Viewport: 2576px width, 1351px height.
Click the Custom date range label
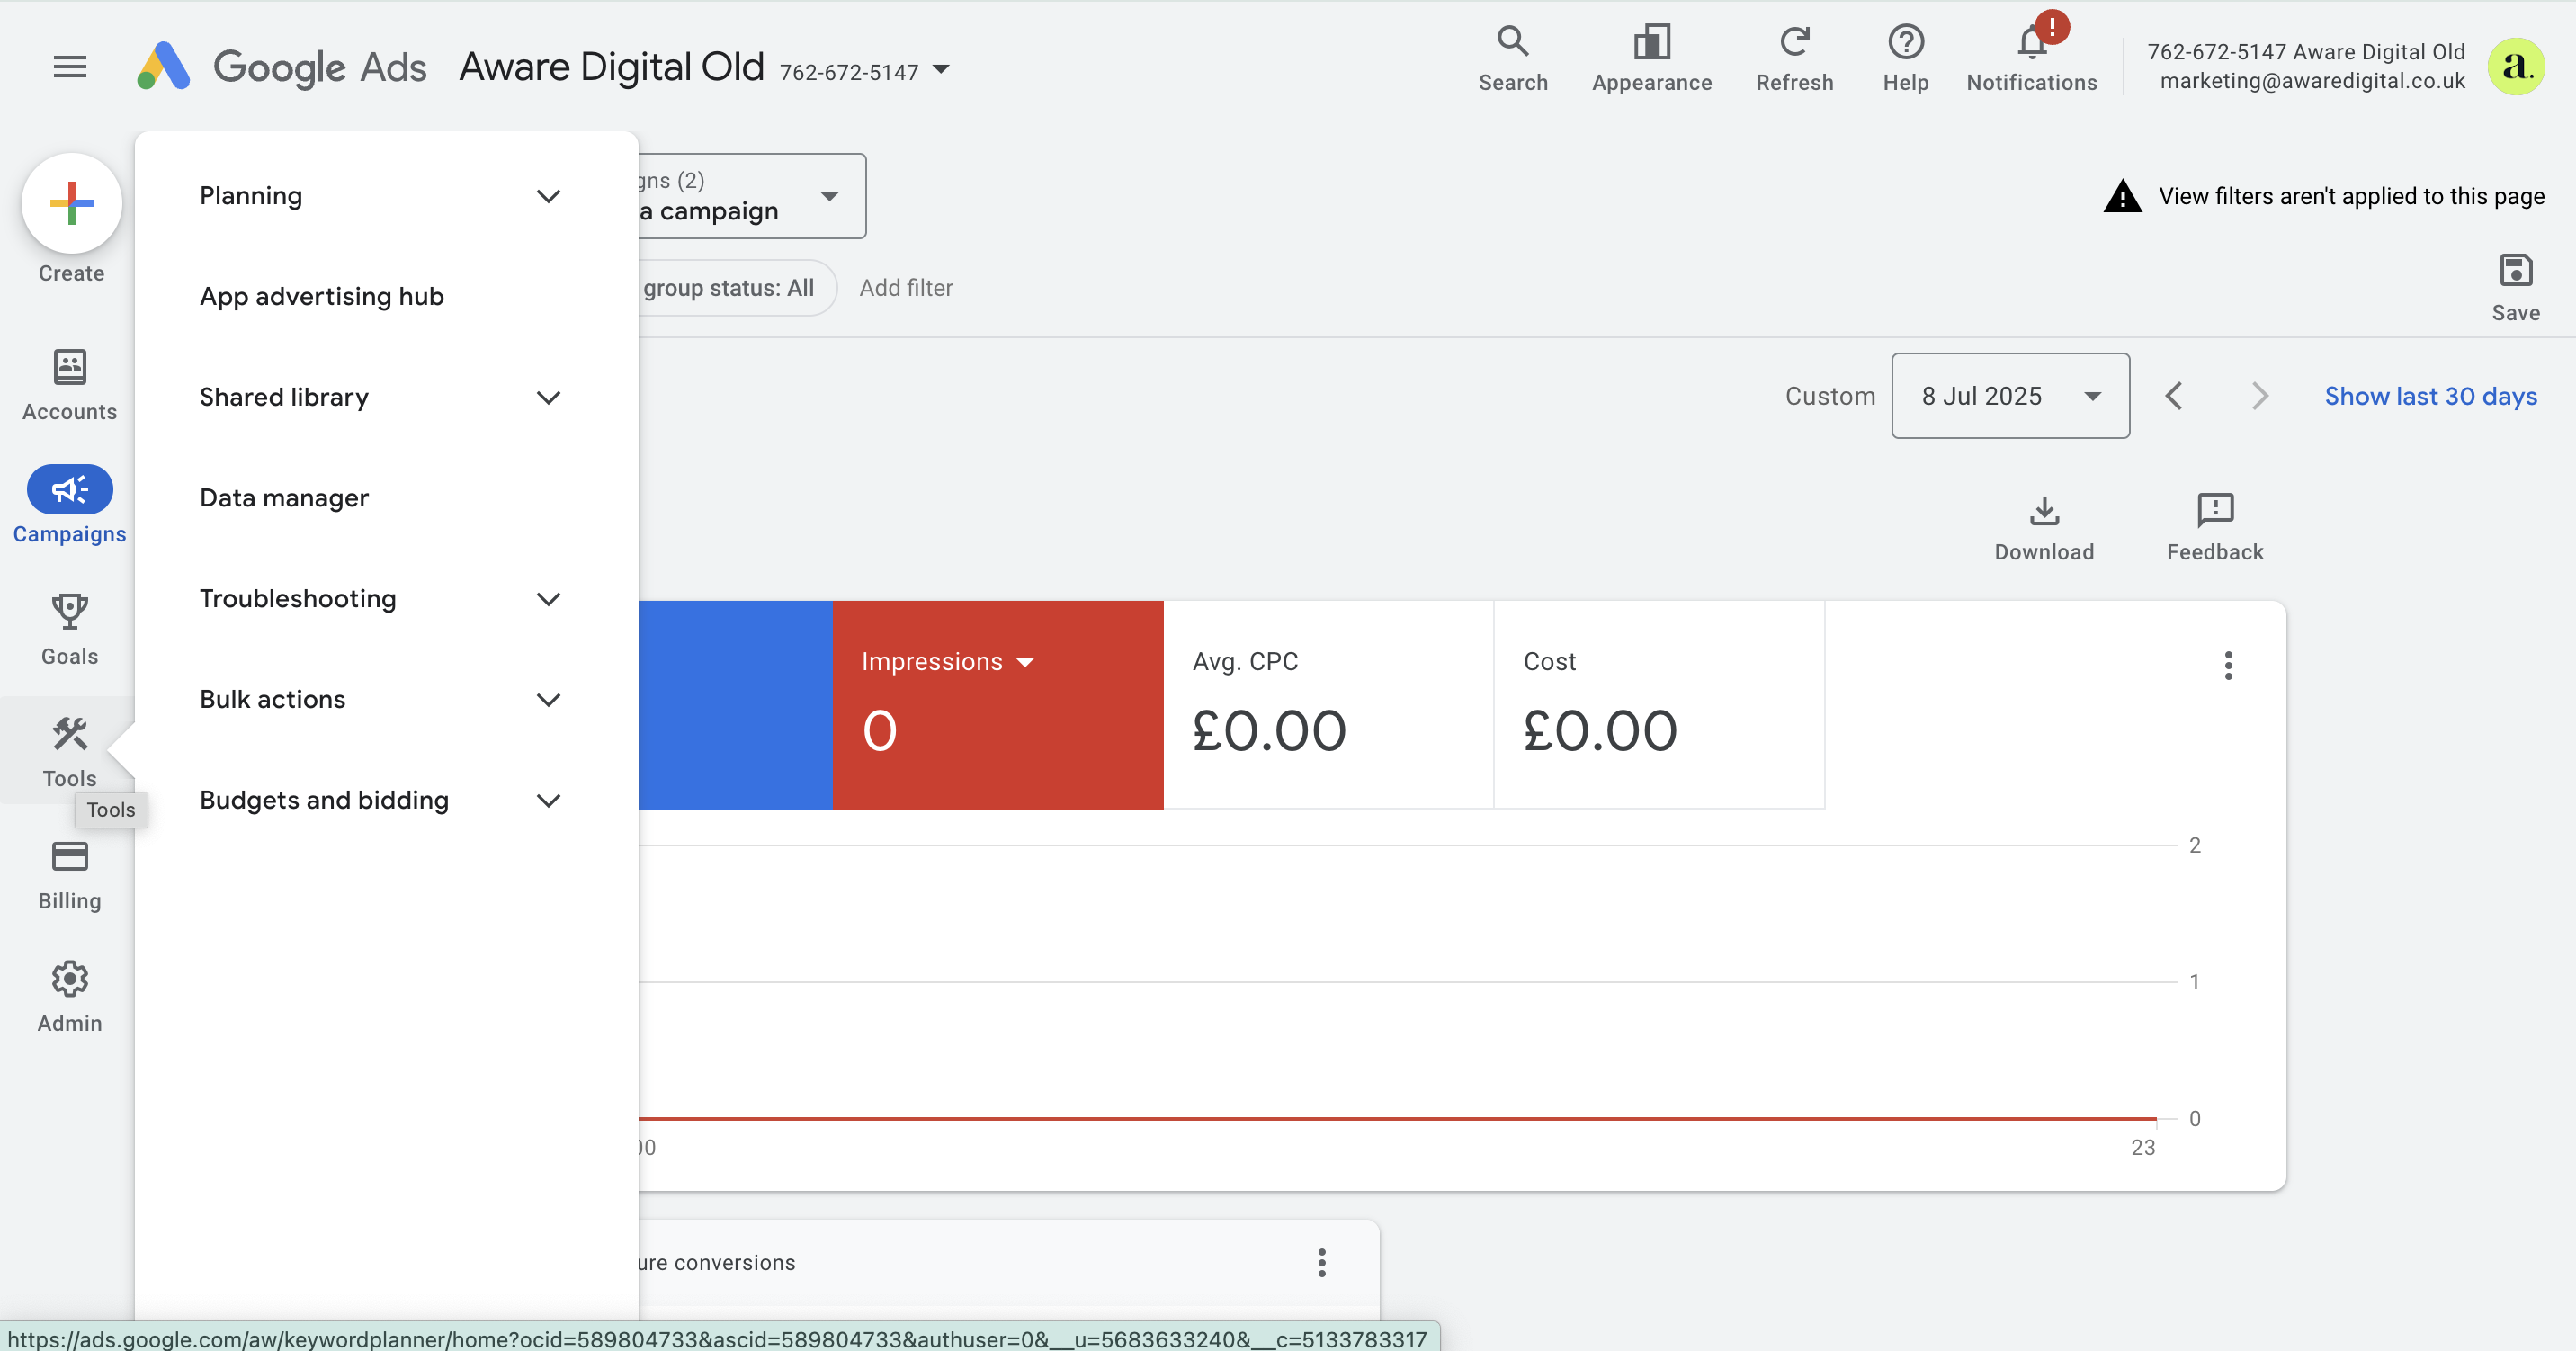1830,396
